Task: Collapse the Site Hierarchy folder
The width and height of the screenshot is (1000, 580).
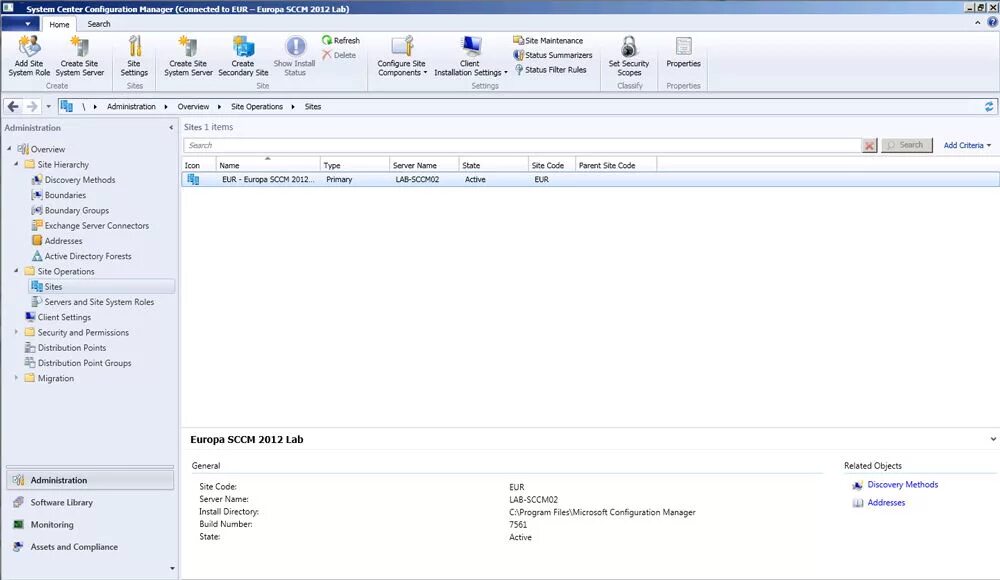Action: click(16, 164)
